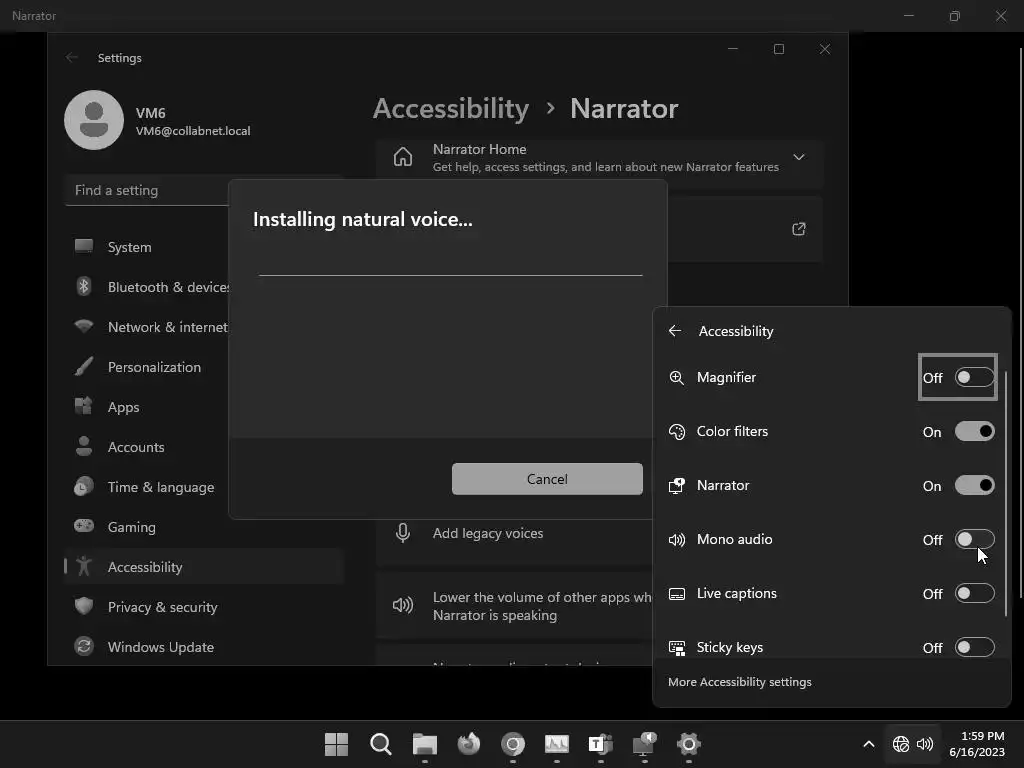
Task: Select Accessibility in the sidebar
Action: [x=204, y=567]
